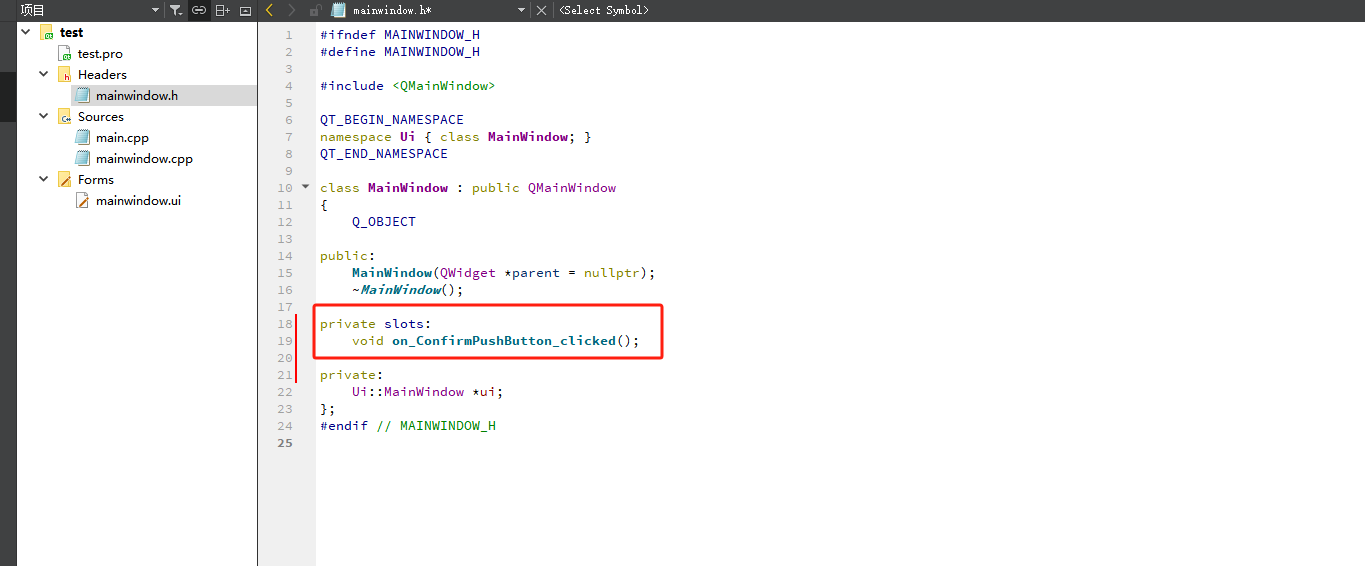Click the mainwindow.h file icon in tree
This screenshot has height=566, width=1365.
pos(83,95)
